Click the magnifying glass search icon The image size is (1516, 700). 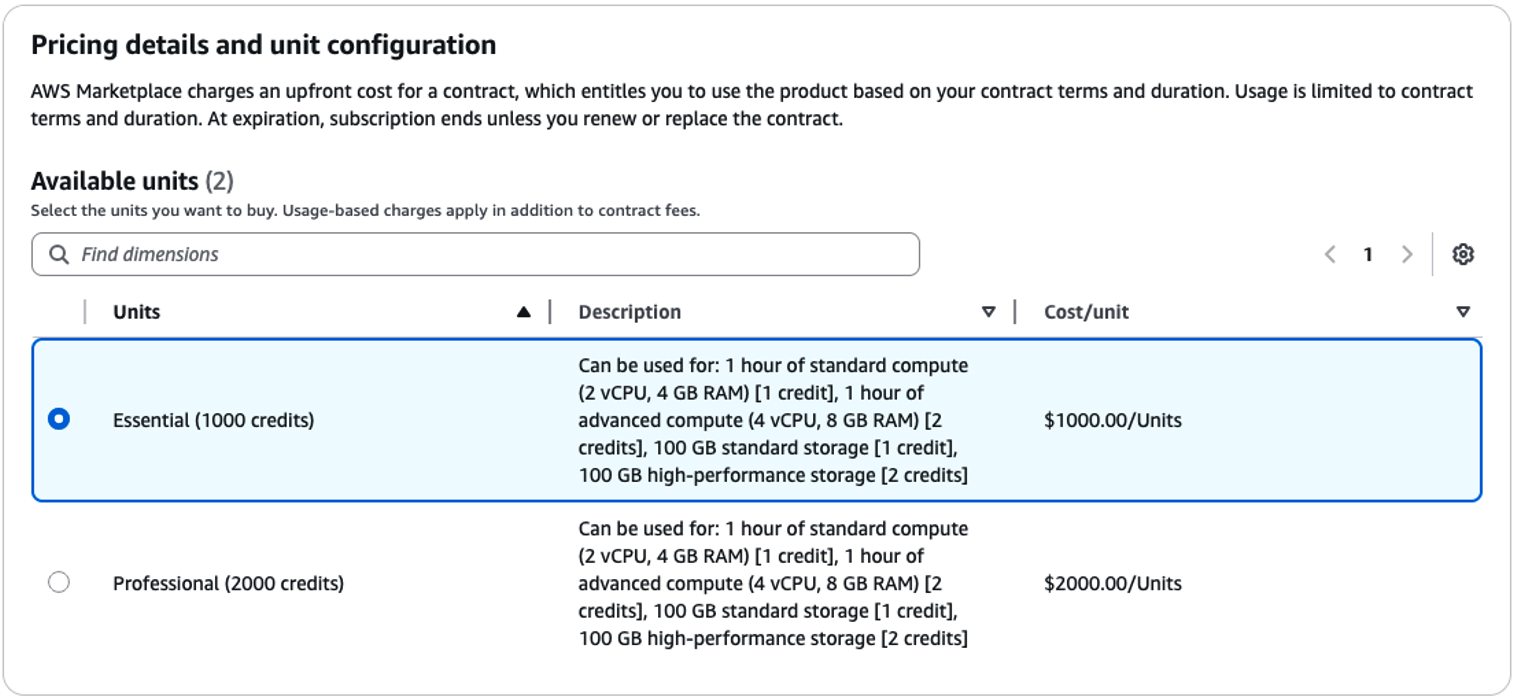[59, 254]
